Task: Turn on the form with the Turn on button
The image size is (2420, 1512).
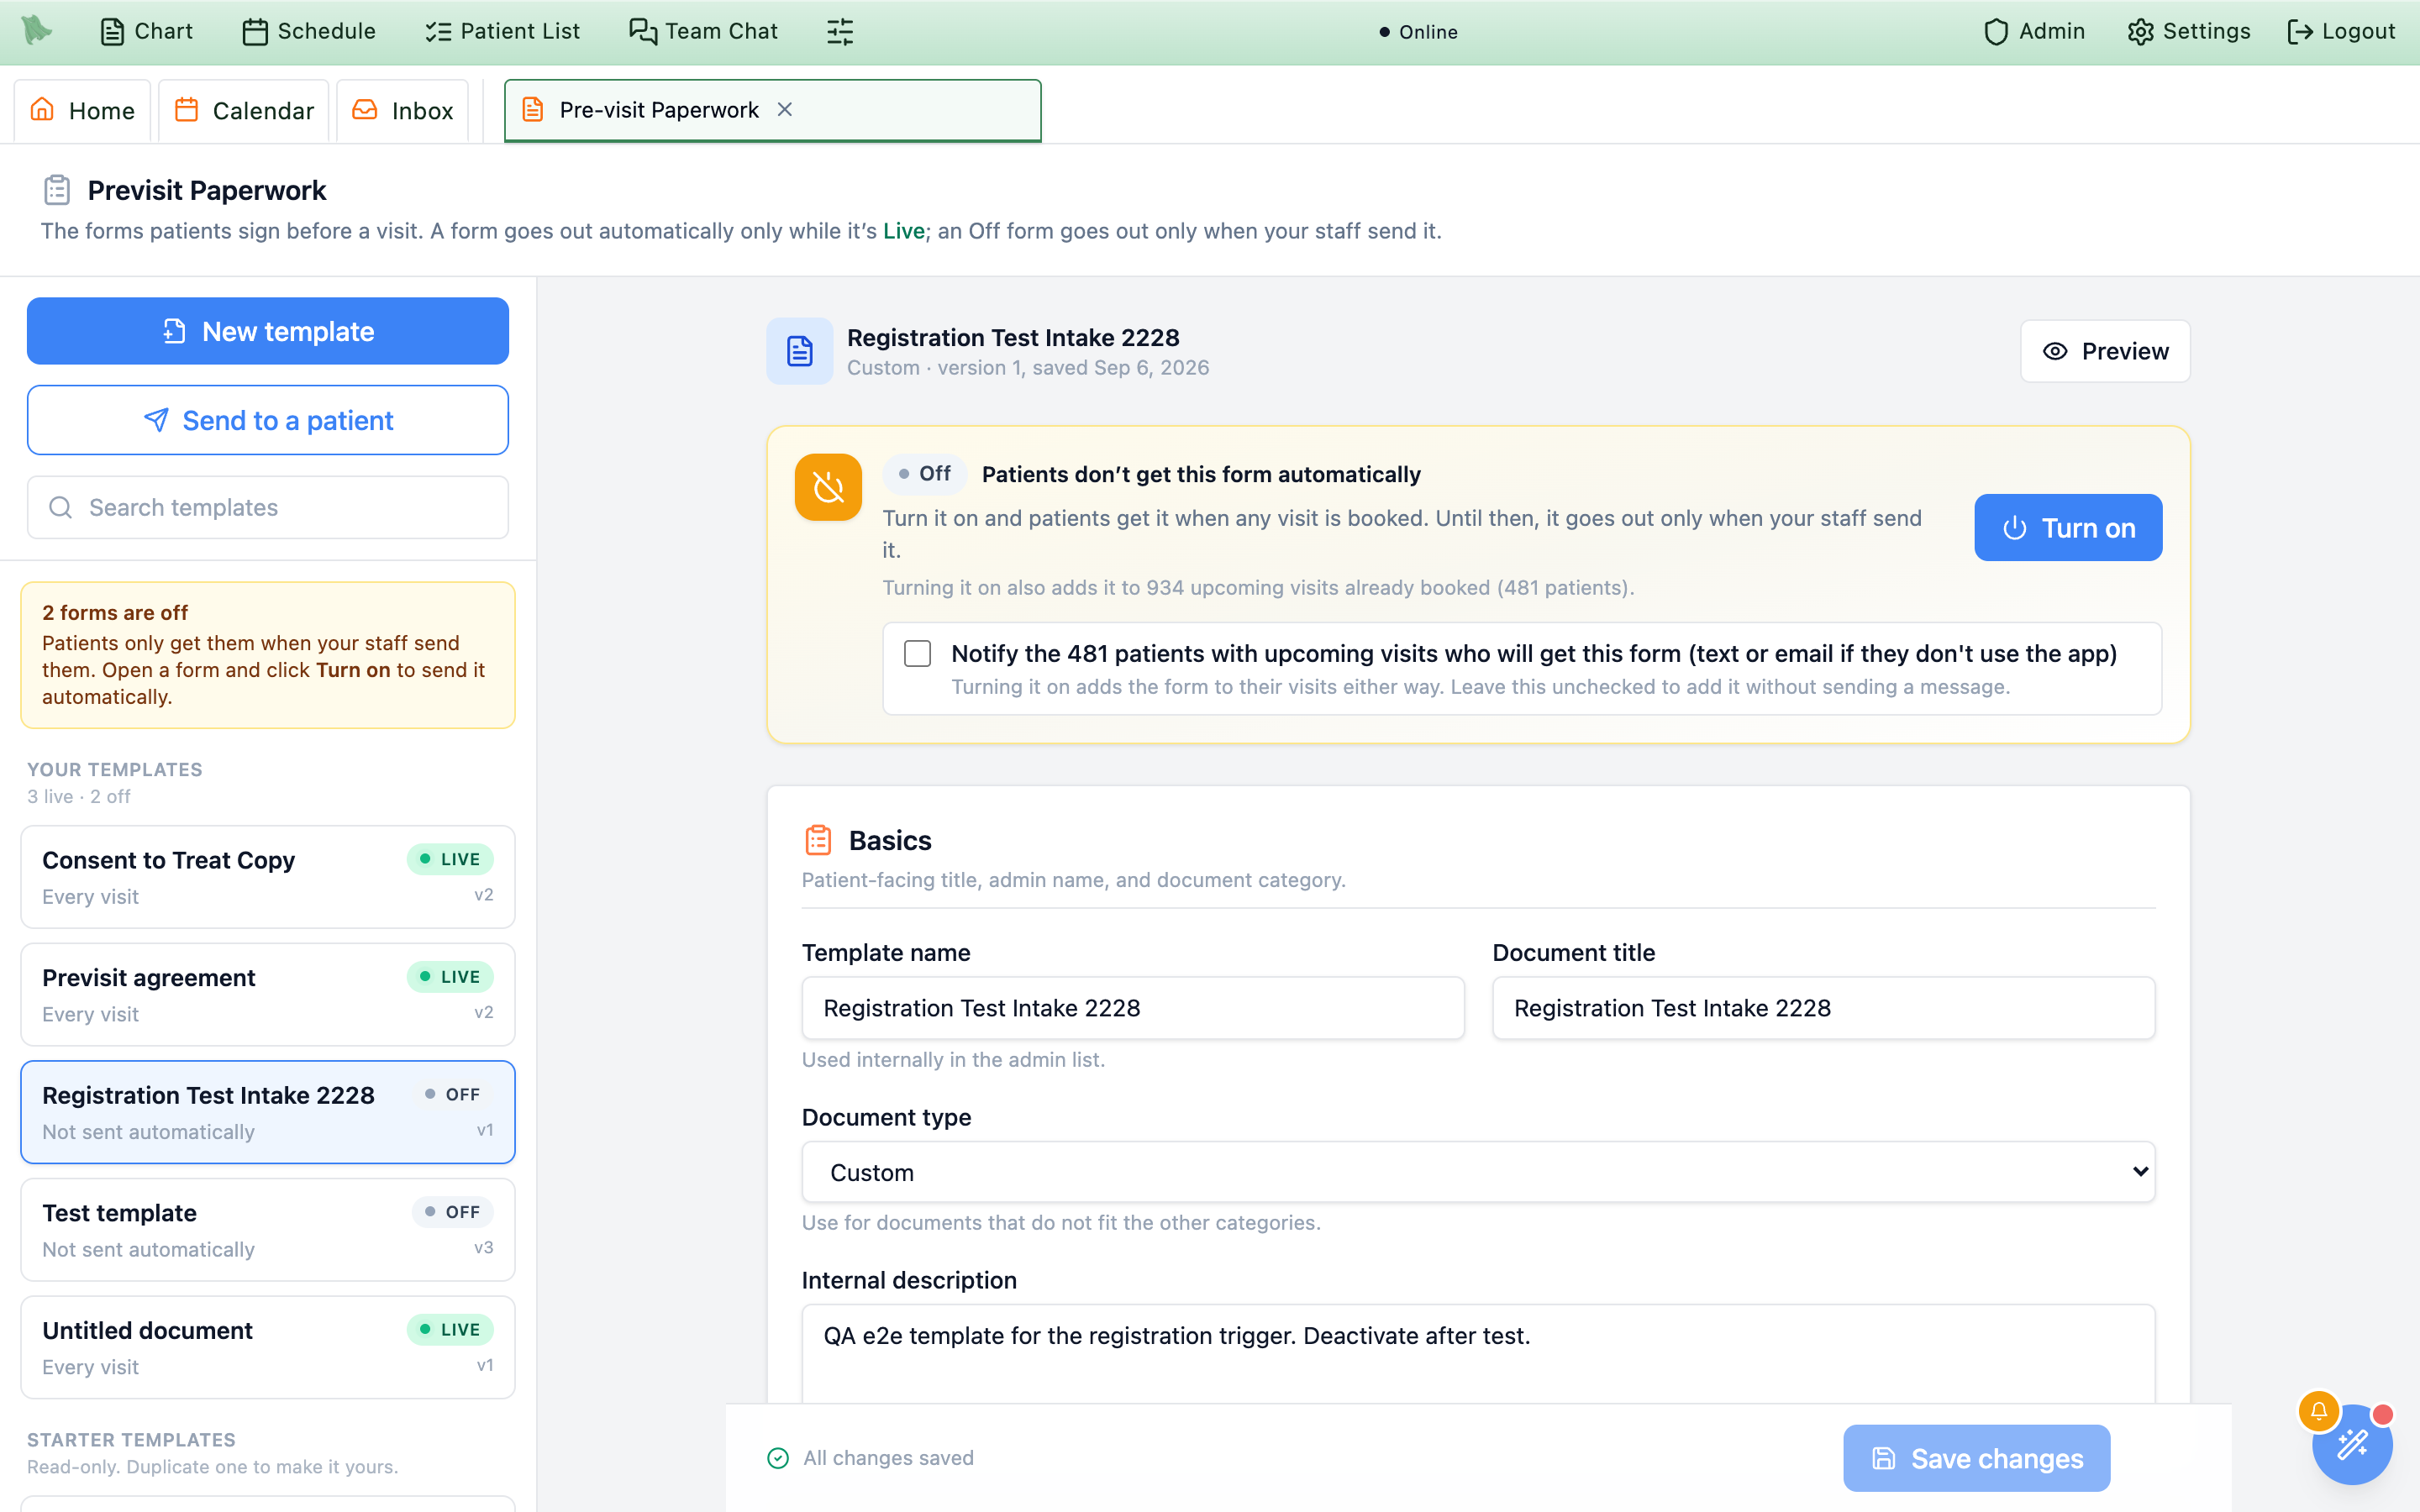Action: [2068, 527]
